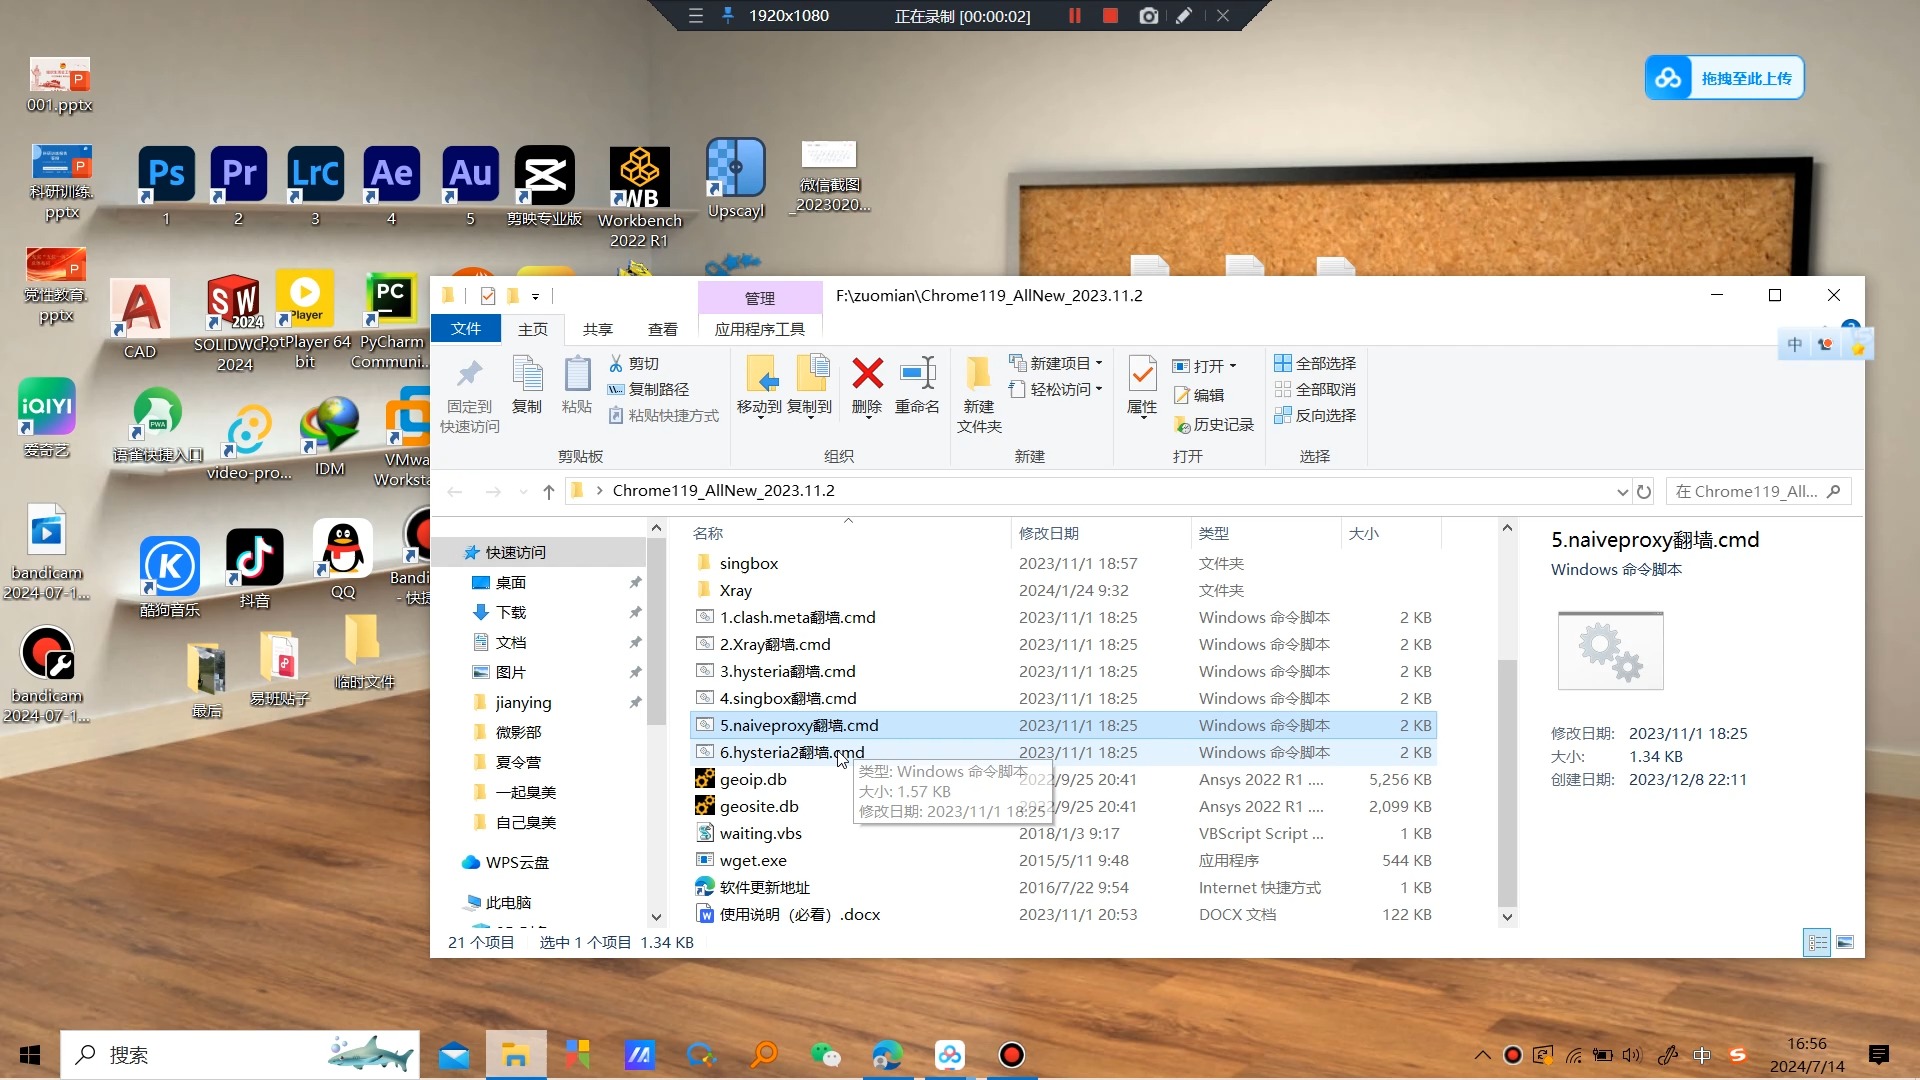Enable 反向选择 reverse selection
The height and width of the screenshot is (1080, 1920).
(1321, 415)
